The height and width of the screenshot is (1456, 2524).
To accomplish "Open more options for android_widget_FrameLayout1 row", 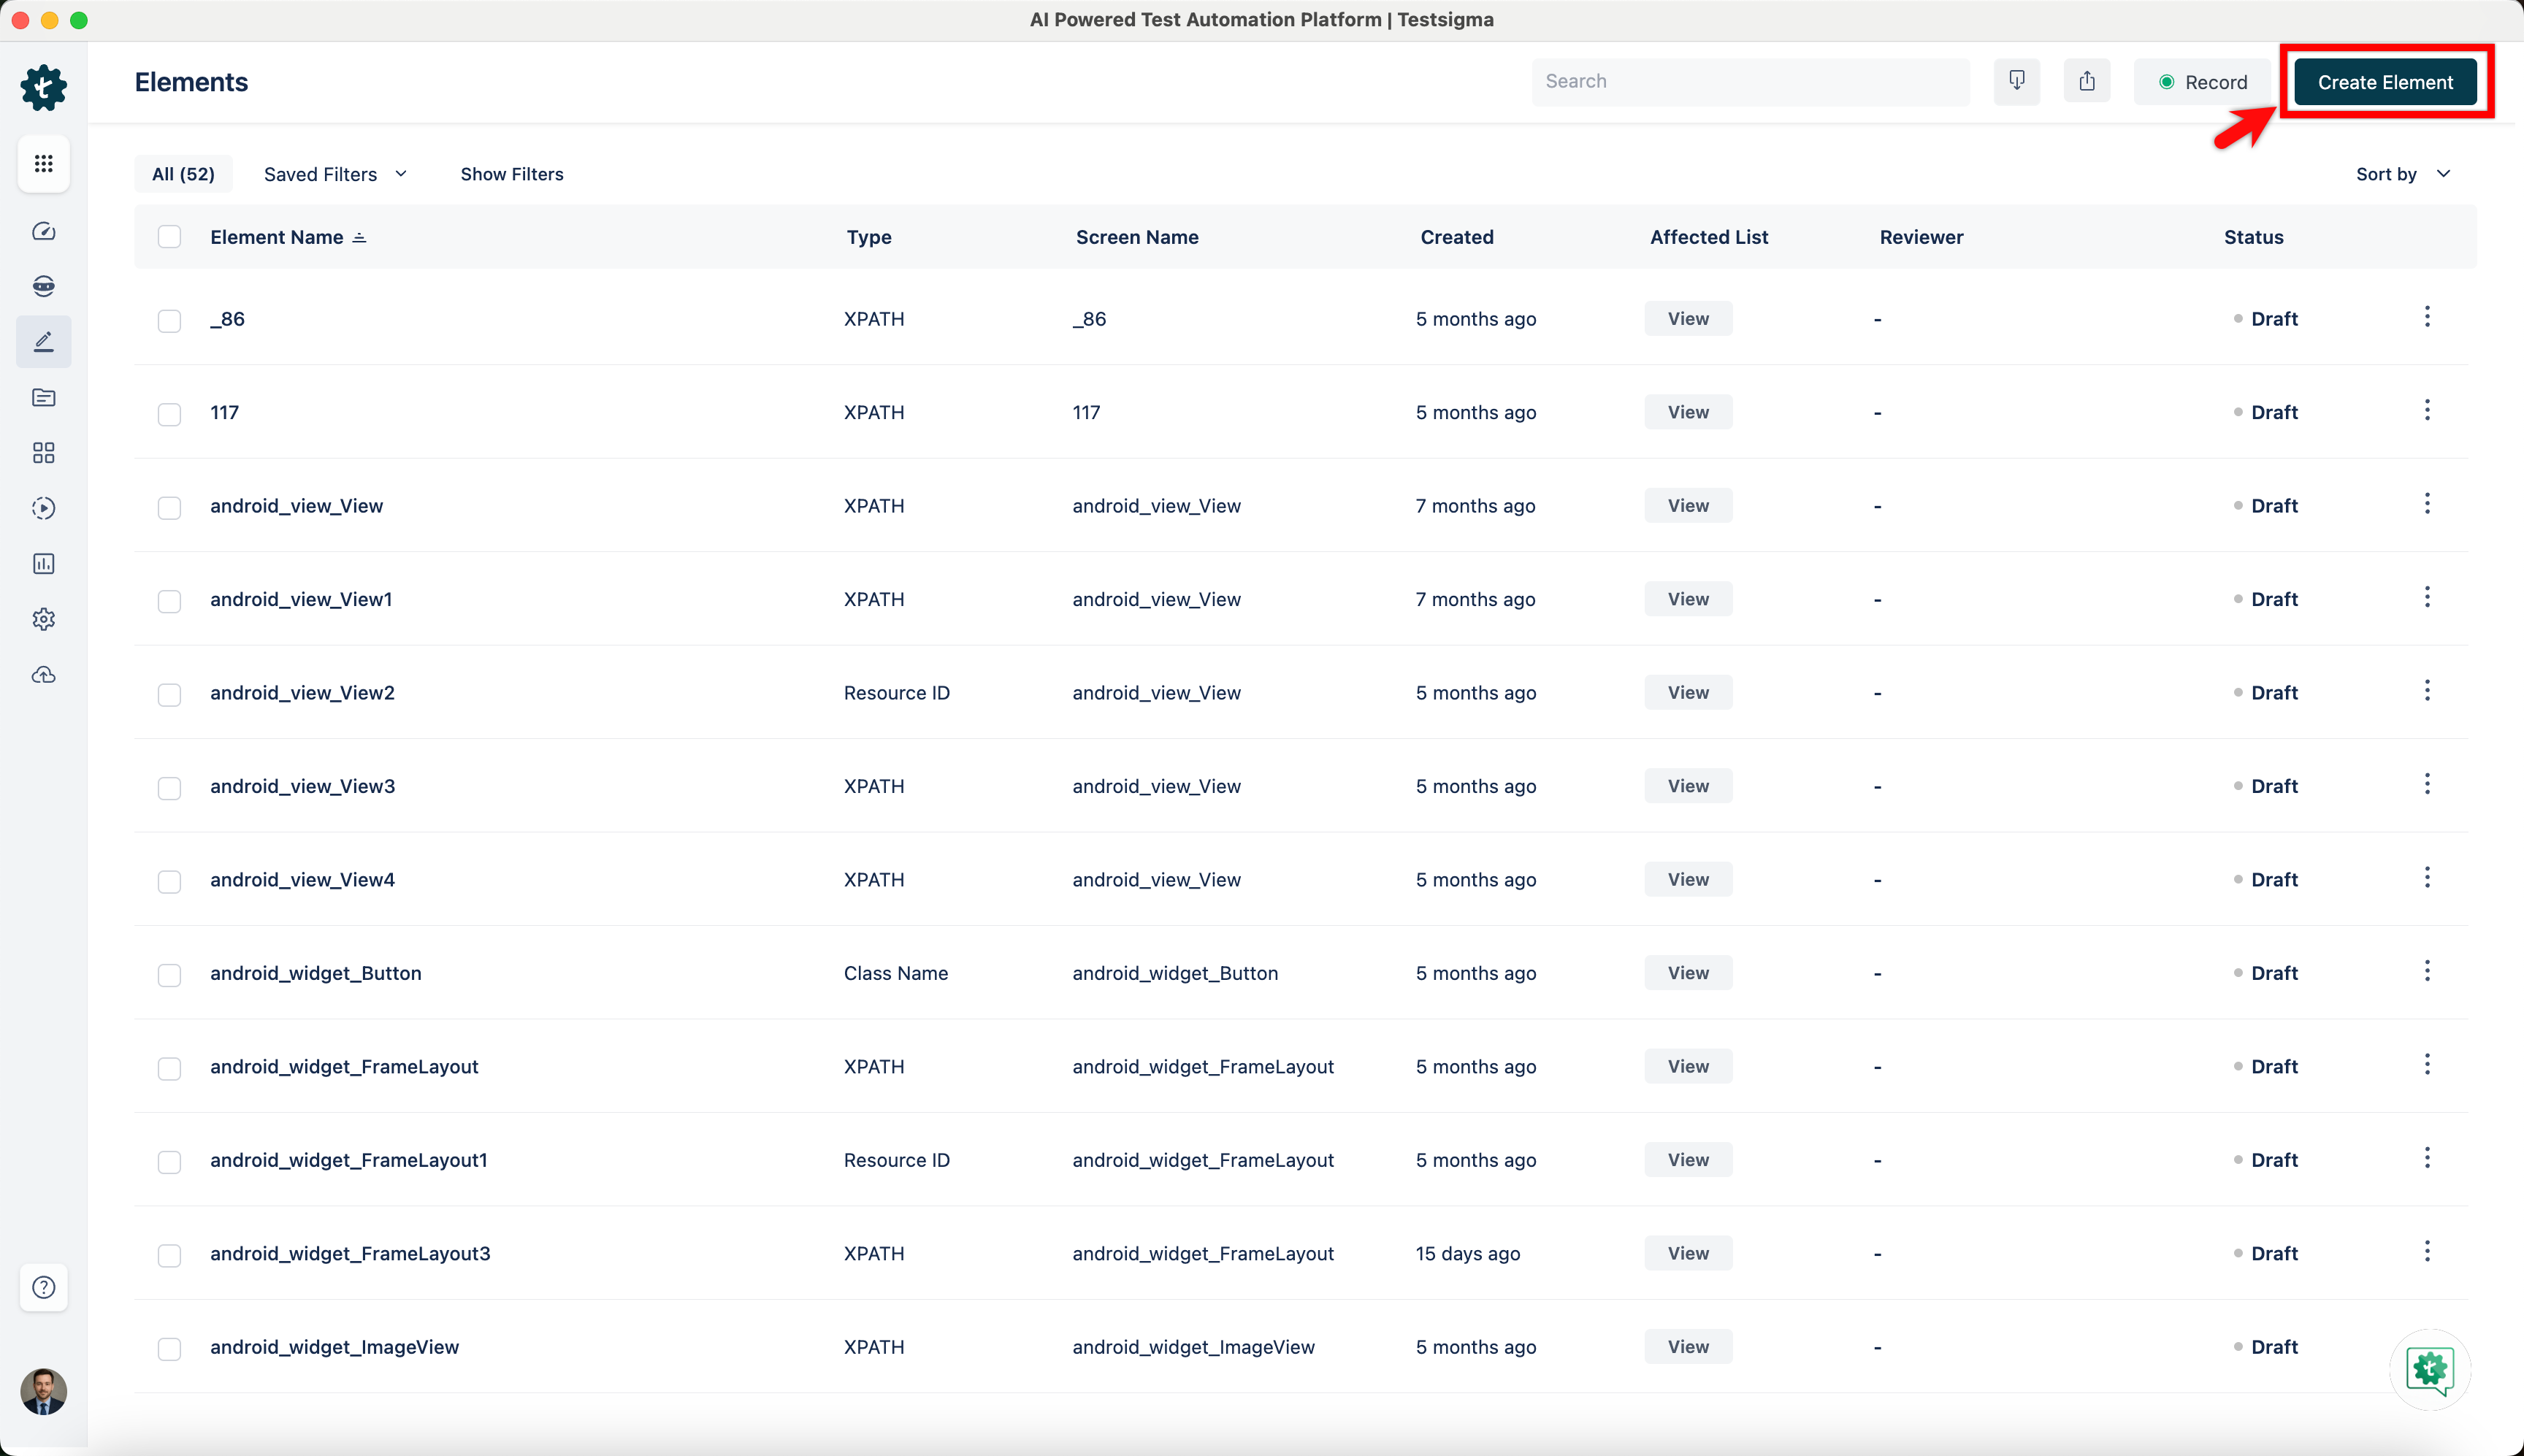I will coord(2427,1158).
